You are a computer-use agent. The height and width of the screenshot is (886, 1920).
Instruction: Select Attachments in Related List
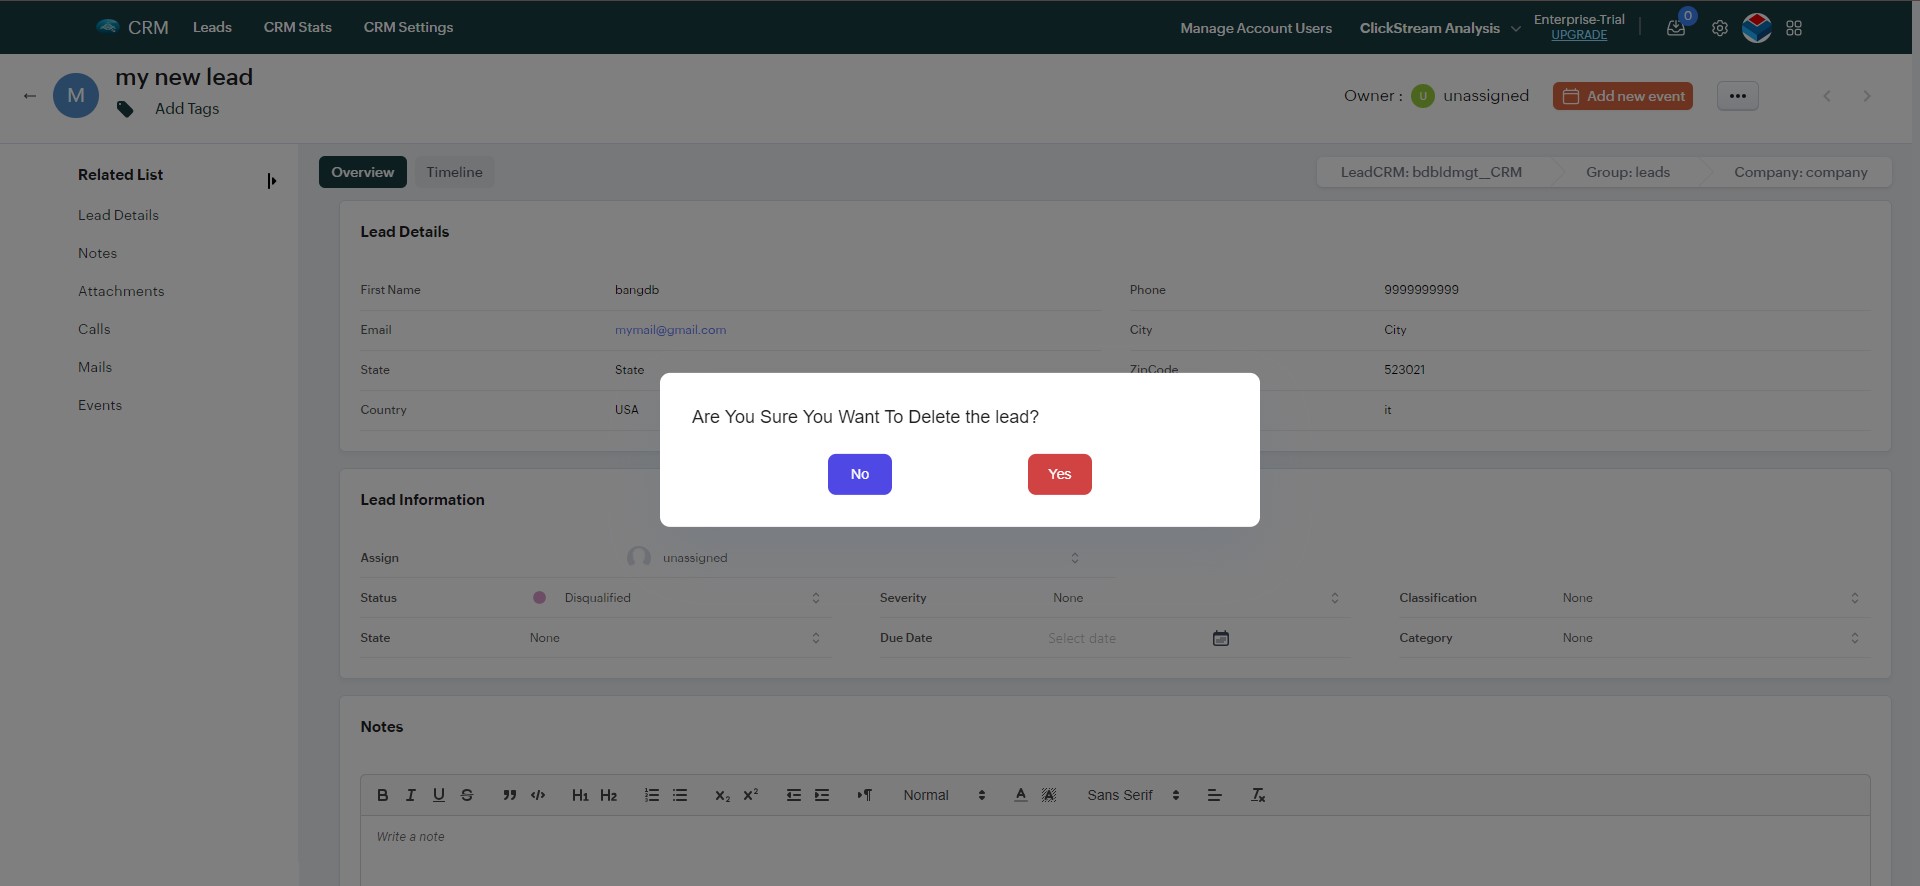121,291
